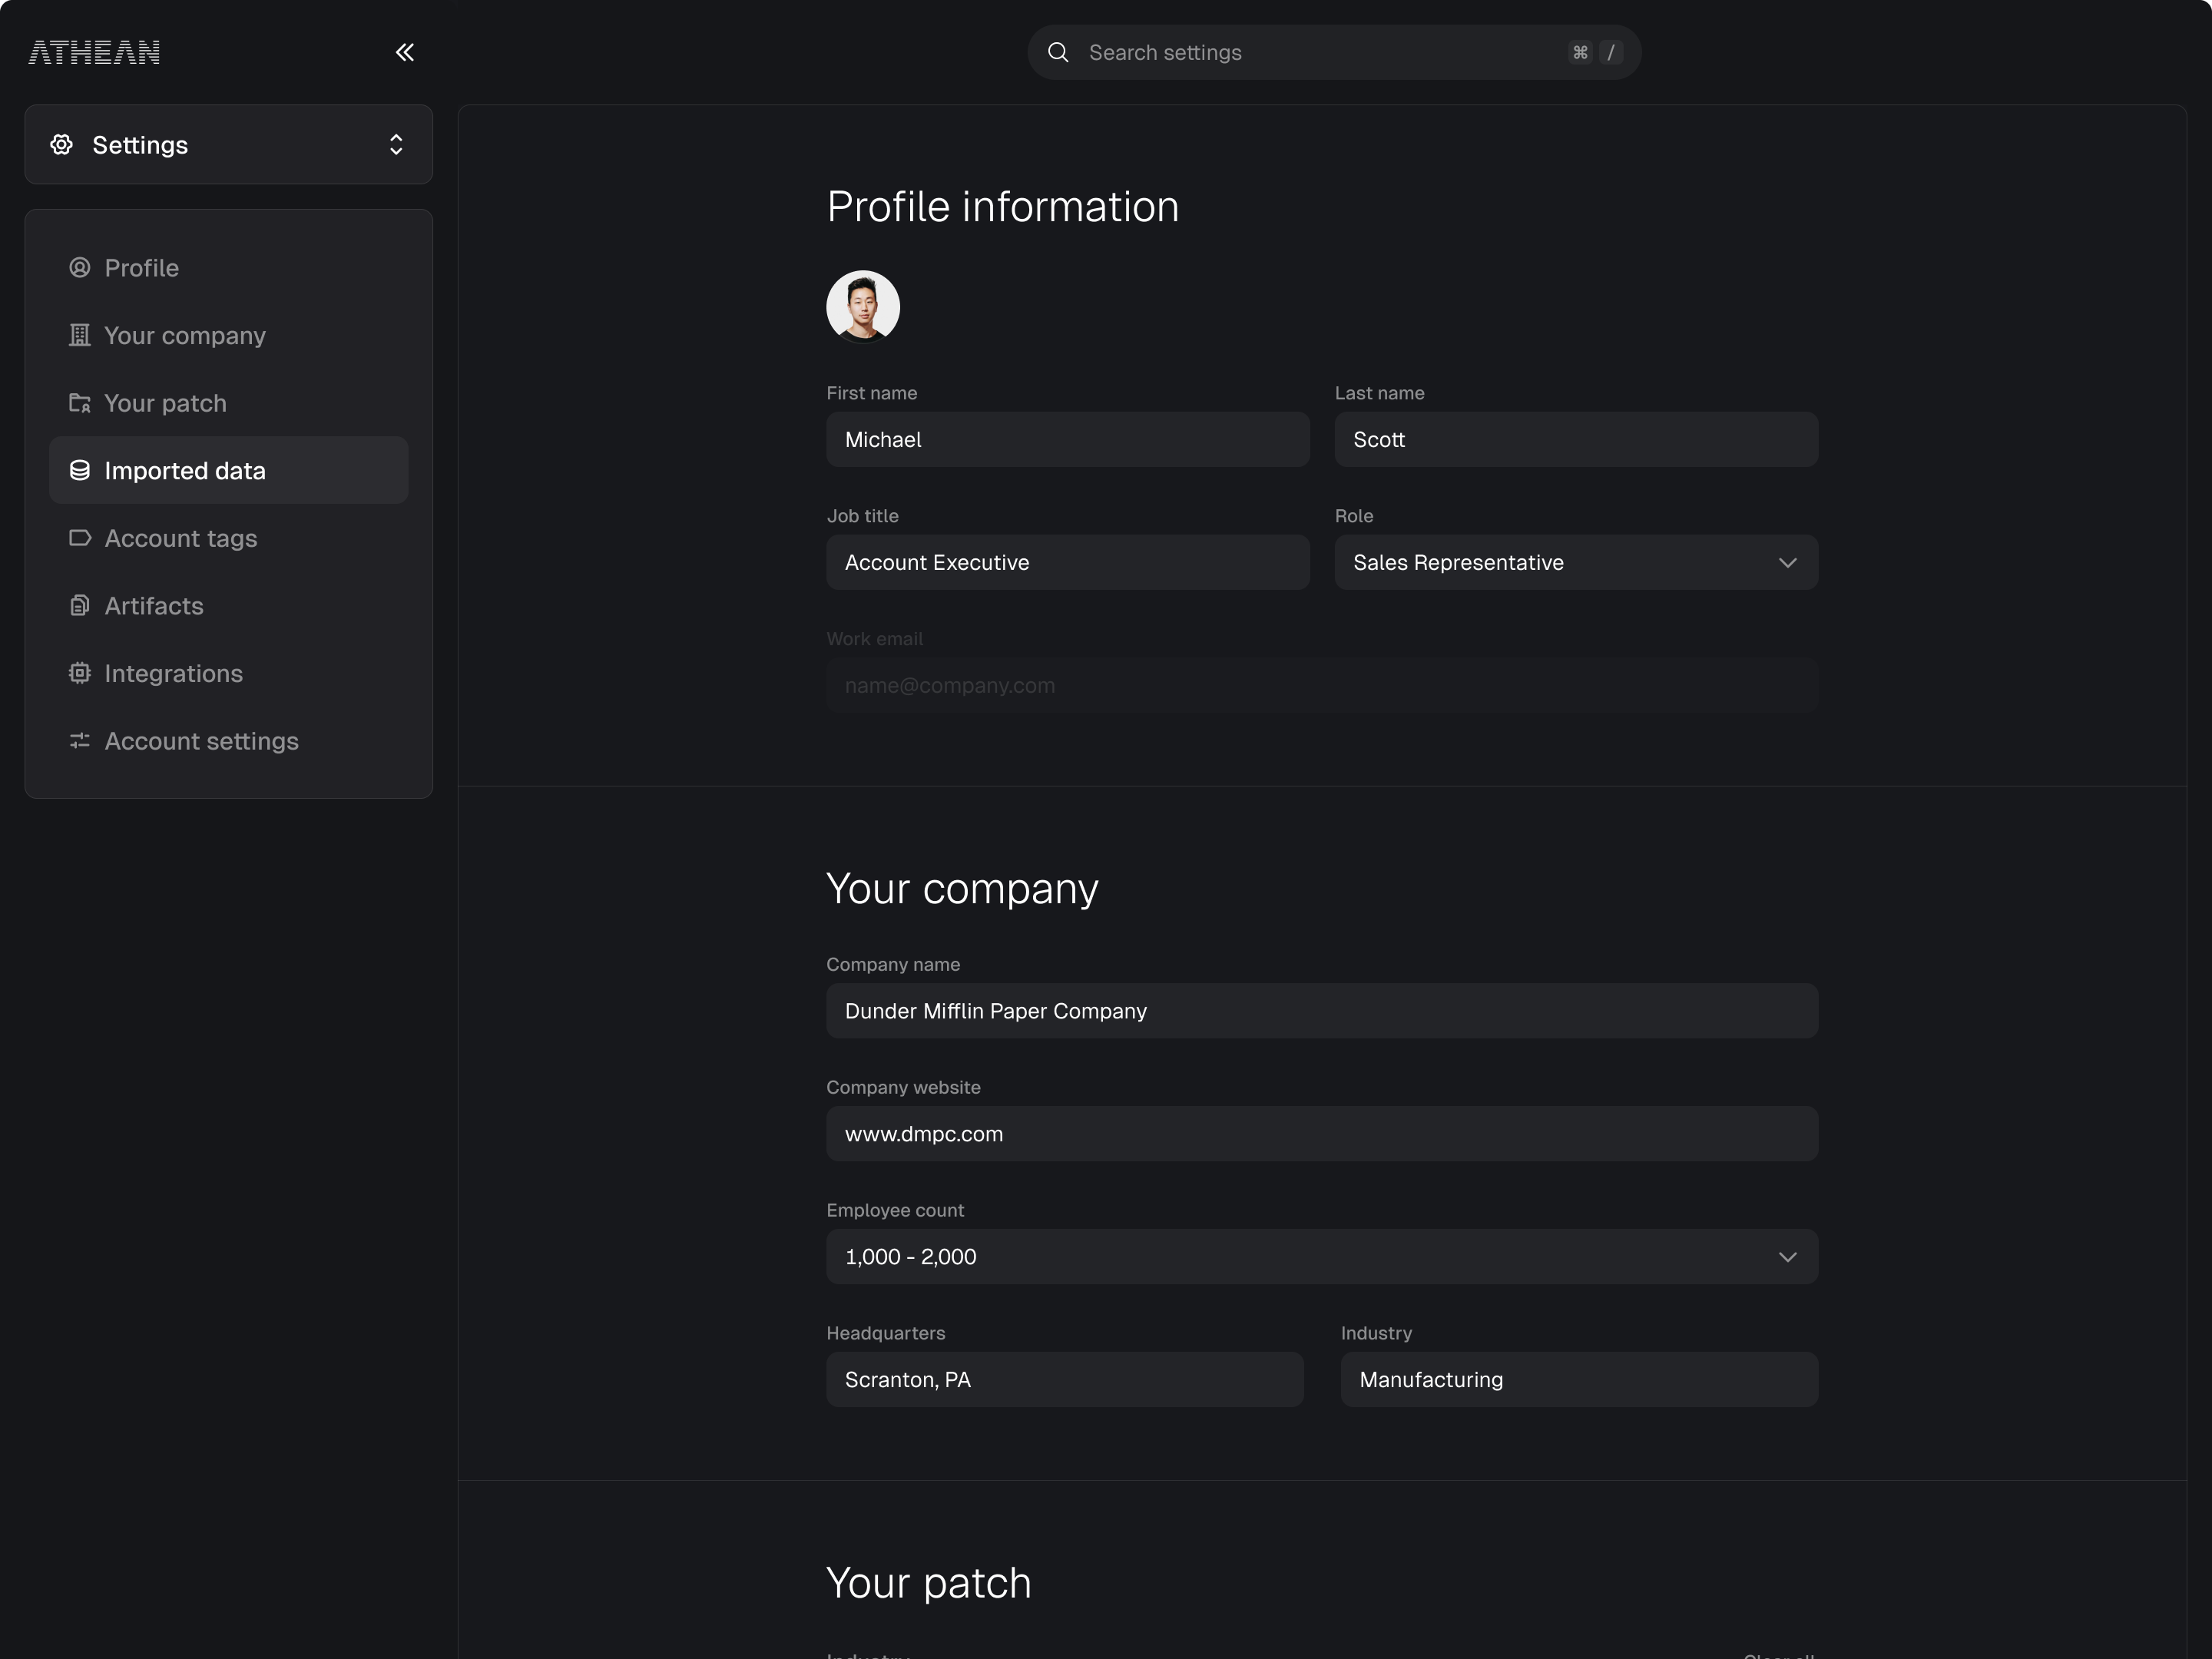This screenshot has height=1659, width=2212.
Task: Click the Account settings sliders icon
Action: (80, 741)
